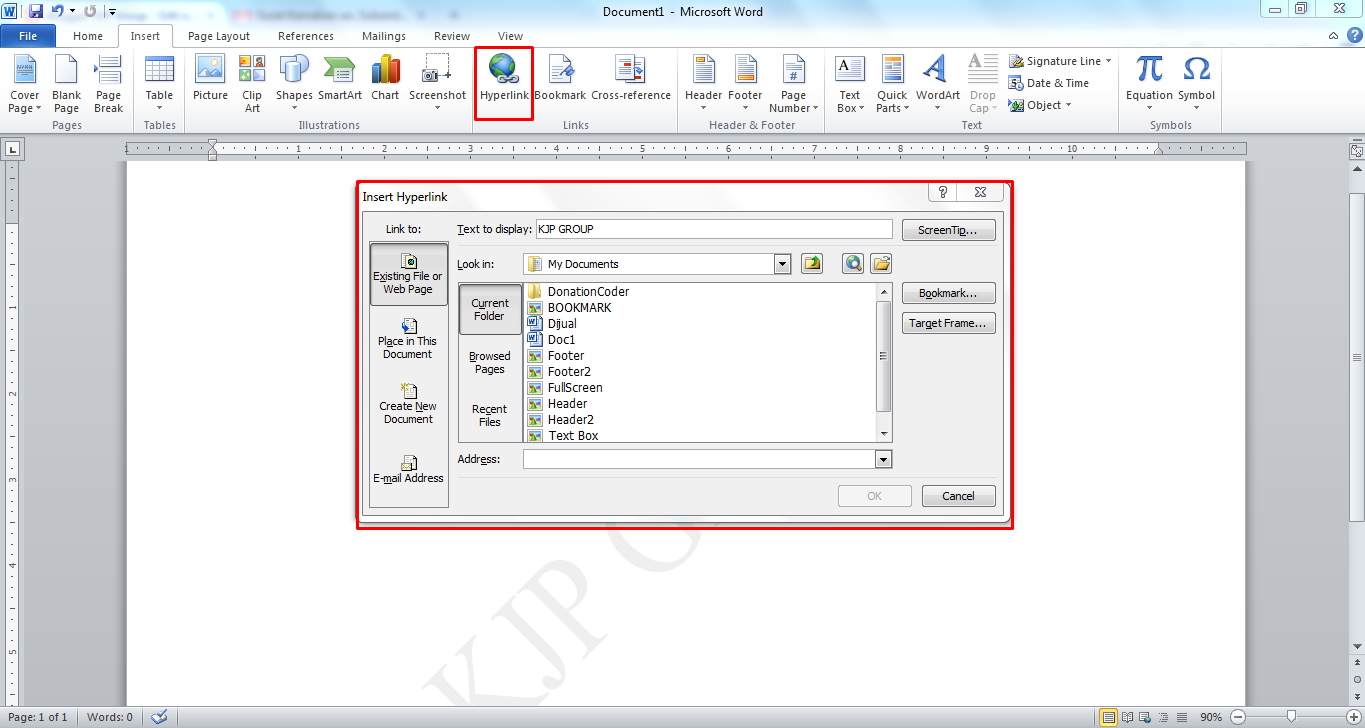The width and height of the screenshot is (1365, 728).
Task: Switch to the Mailings ribbon tab
Action: point(383,35)
